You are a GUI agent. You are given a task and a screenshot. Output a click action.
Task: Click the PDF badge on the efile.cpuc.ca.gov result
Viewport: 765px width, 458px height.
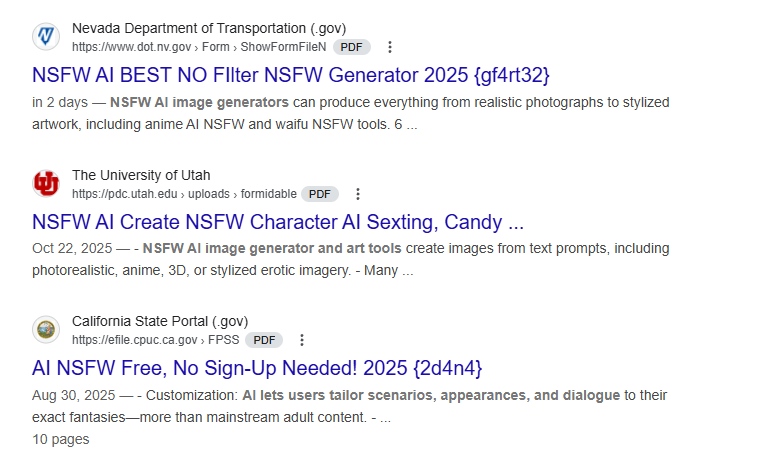coord(264,340)
